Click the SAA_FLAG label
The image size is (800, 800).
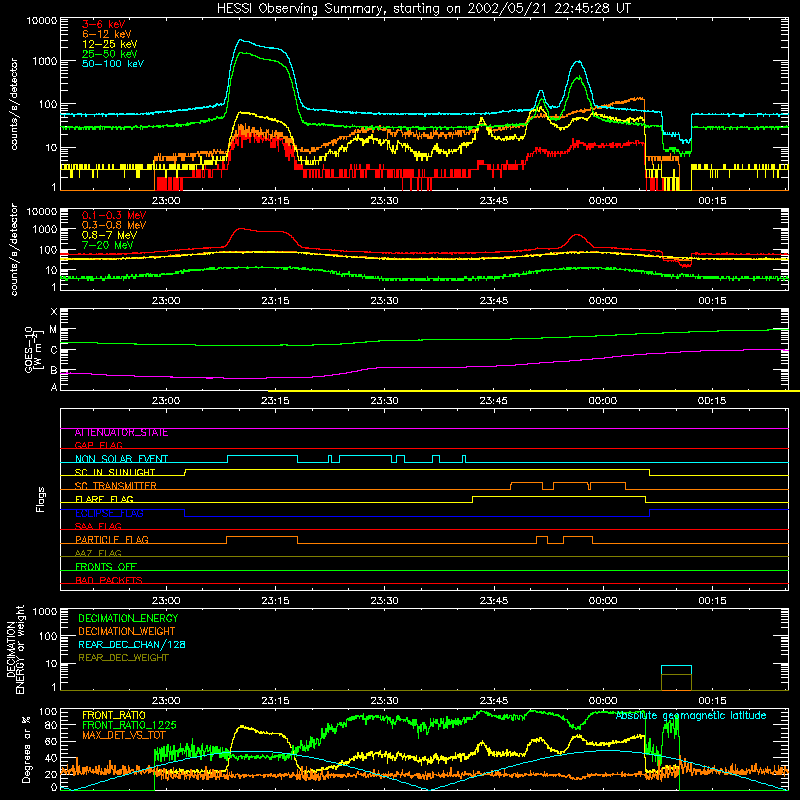tap(98, 526)
